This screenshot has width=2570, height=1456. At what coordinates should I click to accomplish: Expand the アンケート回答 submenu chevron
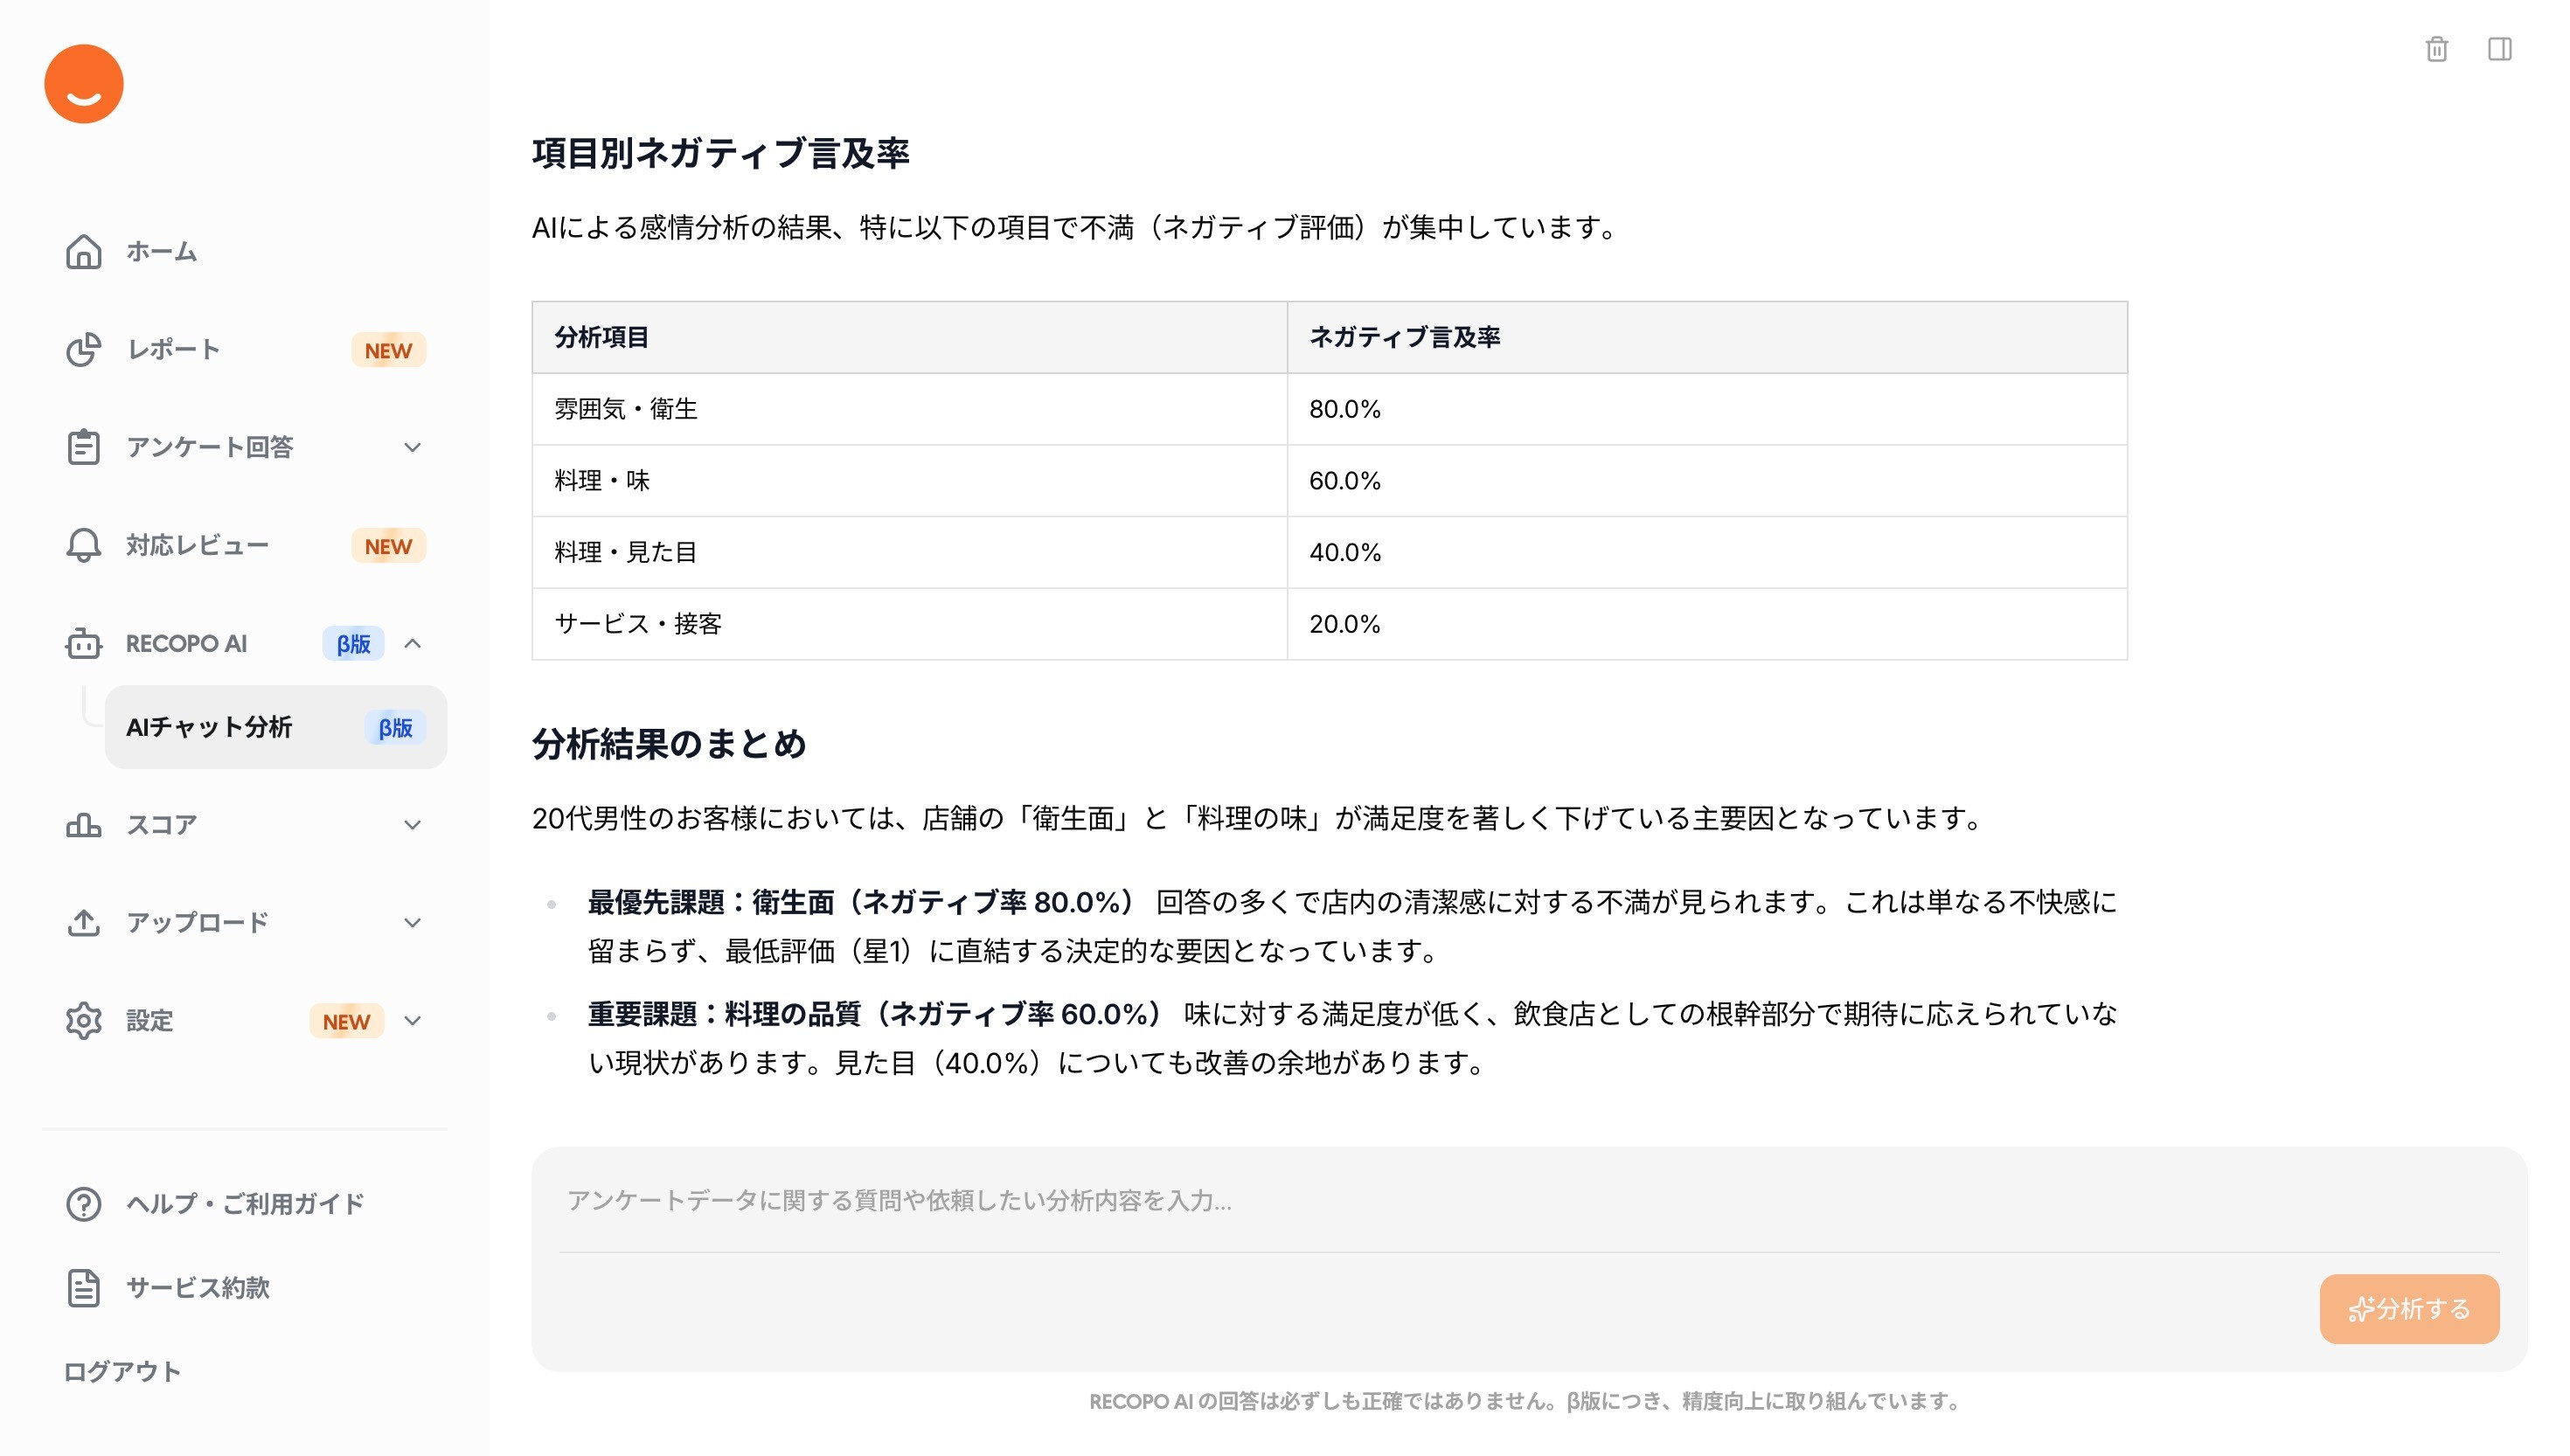(x=412, y=447)
